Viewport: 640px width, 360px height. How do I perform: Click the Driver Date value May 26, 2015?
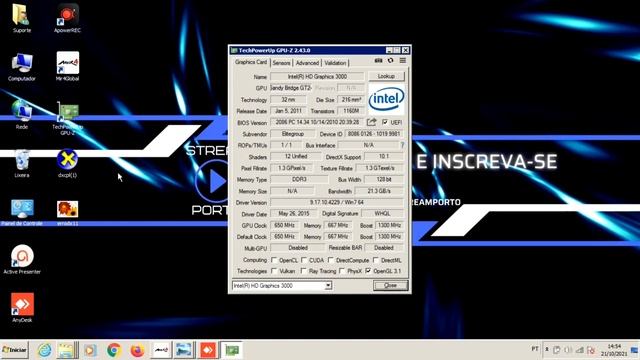coord(294,213)
